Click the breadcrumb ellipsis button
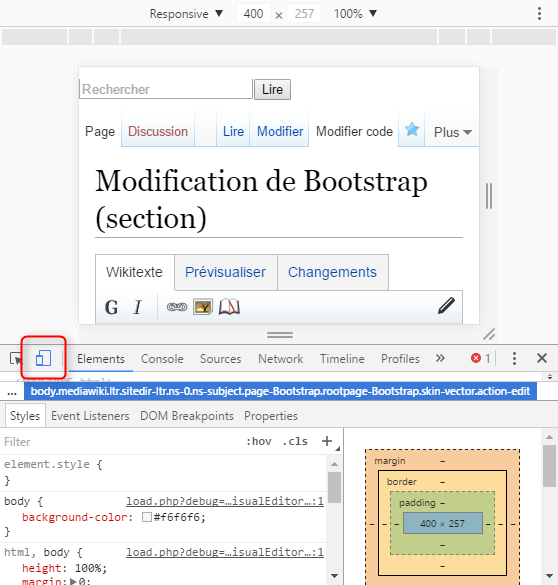The image size is (558, 585). [12, 392]
